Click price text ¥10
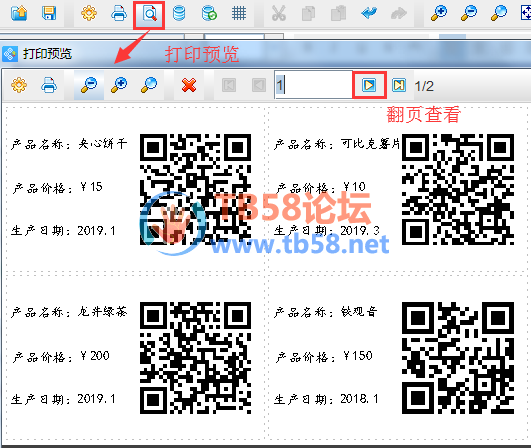This screenshot has width=531, height=448. point(355,187)
